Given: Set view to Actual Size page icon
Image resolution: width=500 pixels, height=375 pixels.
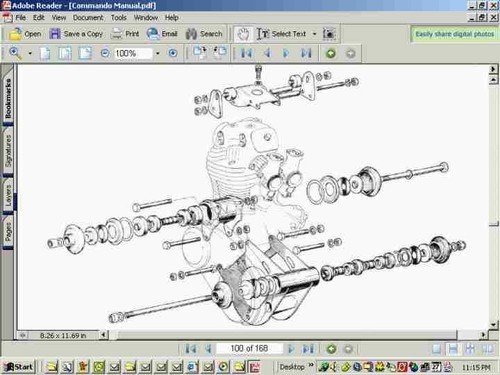Looking at the screenshot, I should [x=45, y=53].
